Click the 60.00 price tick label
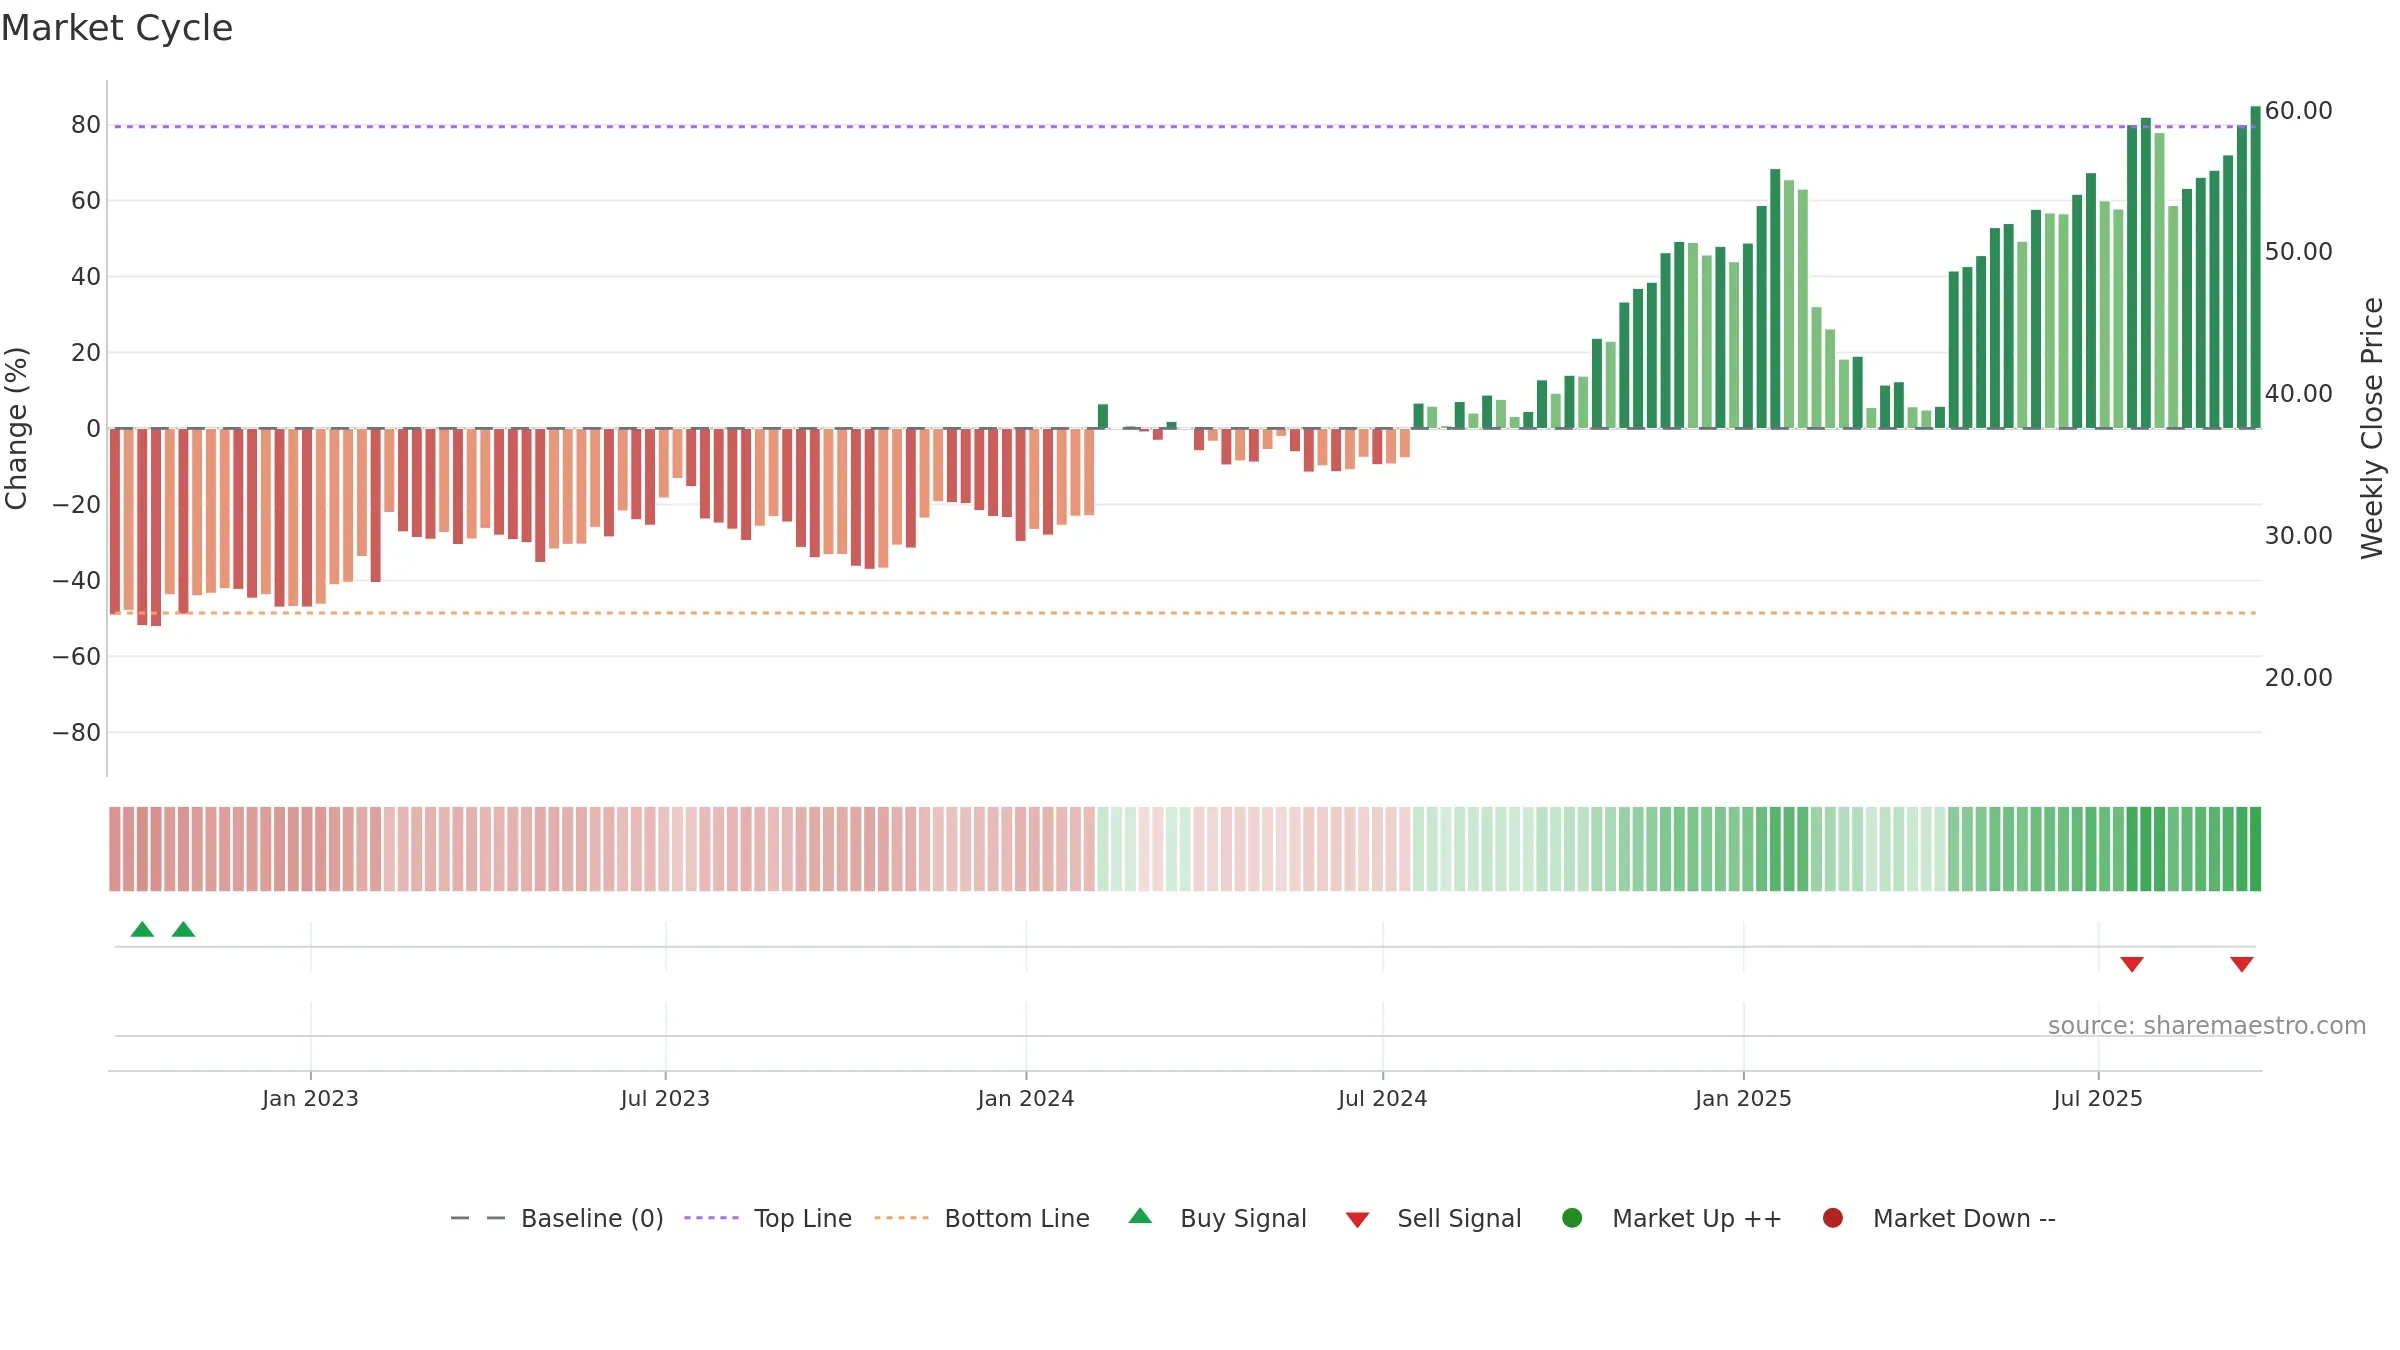Screen dimensions: 2400x1350 [x=2298, y=111]
